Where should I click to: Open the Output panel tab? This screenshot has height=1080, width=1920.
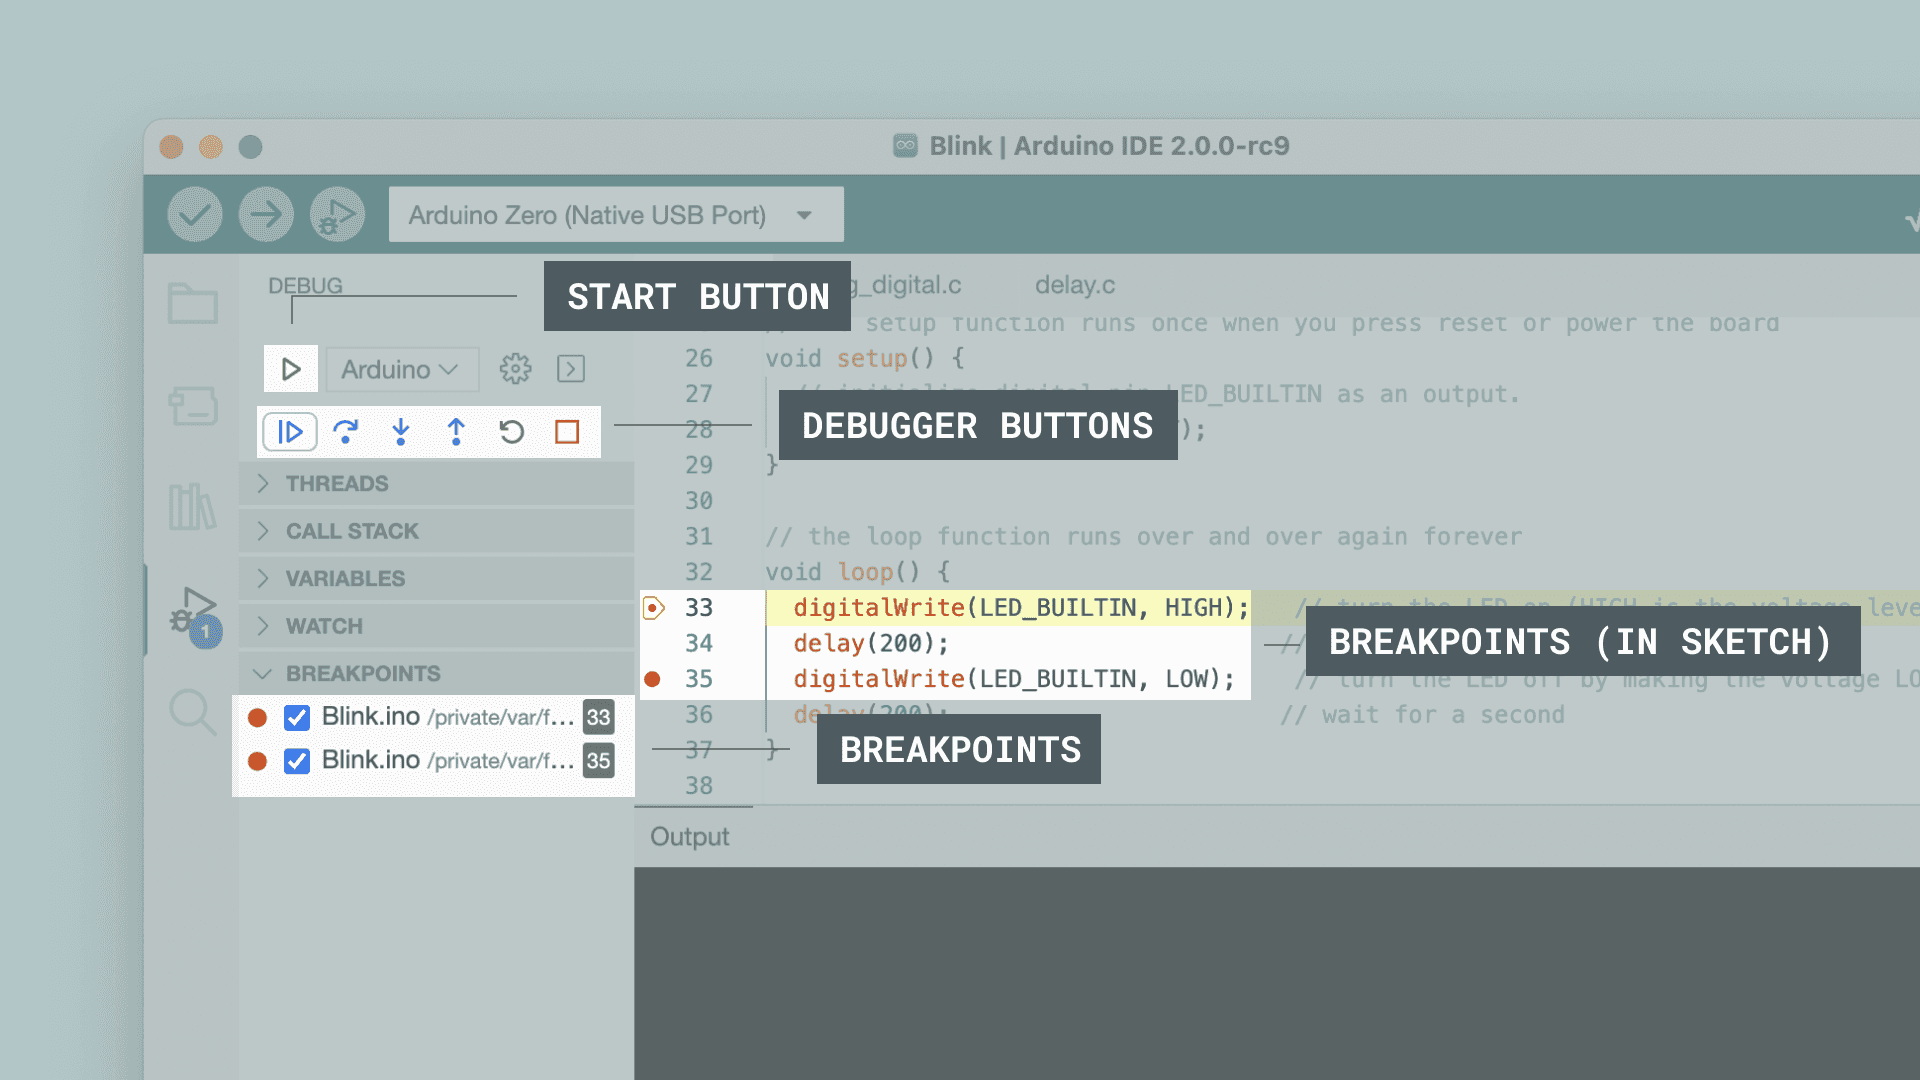click(x=689, y=837)
